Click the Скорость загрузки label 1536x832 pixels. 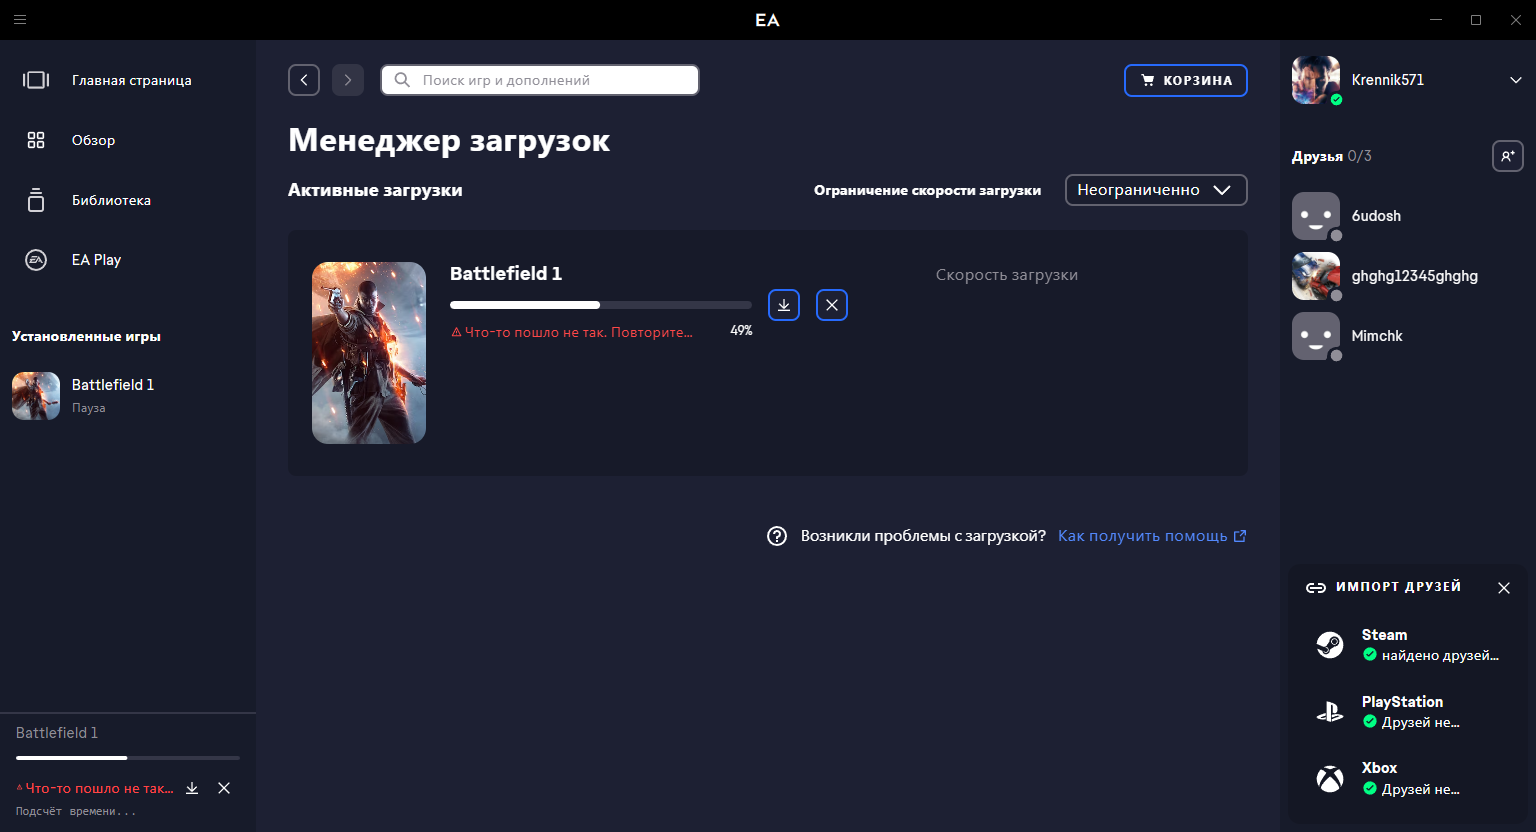1007,275
